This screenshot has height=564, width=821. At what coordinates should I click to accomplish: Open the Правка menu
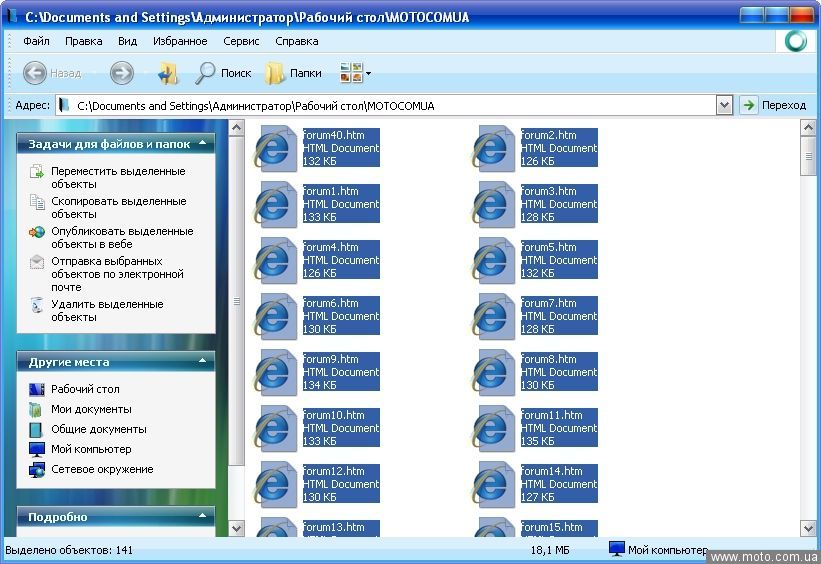(x=83, y=41)
